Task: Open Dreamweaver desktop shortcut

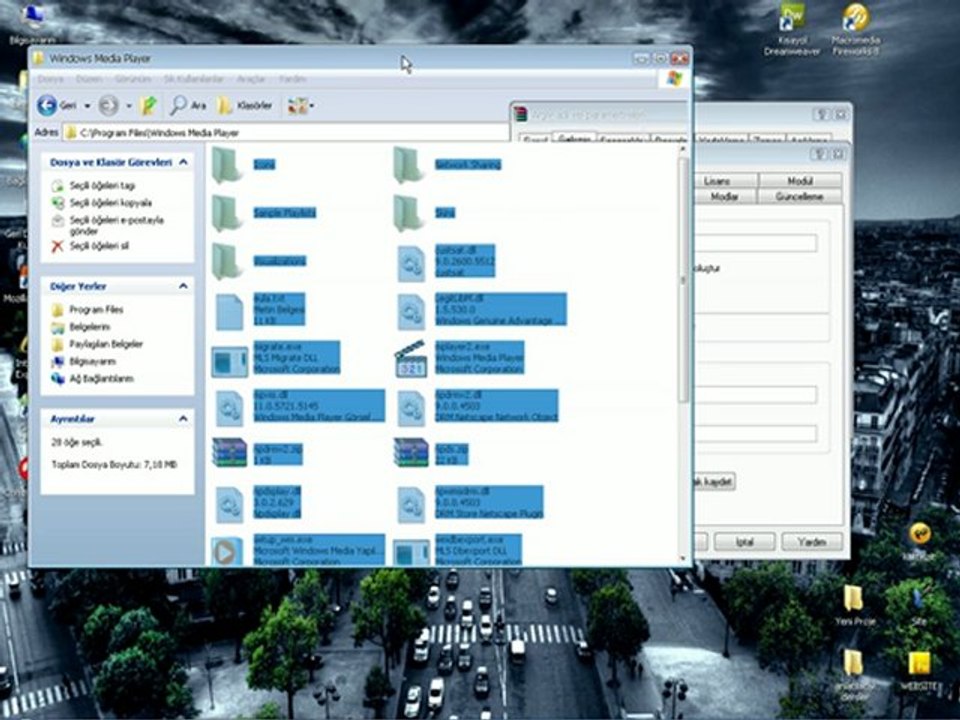Action: pos(791,29)
